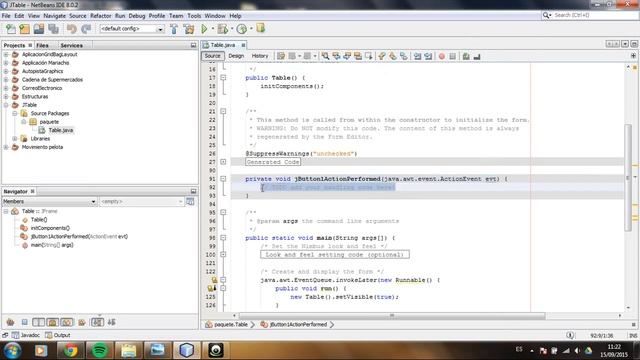Click the red Start Macro Recording icon
640x360 pixels.
click(442, 56)
